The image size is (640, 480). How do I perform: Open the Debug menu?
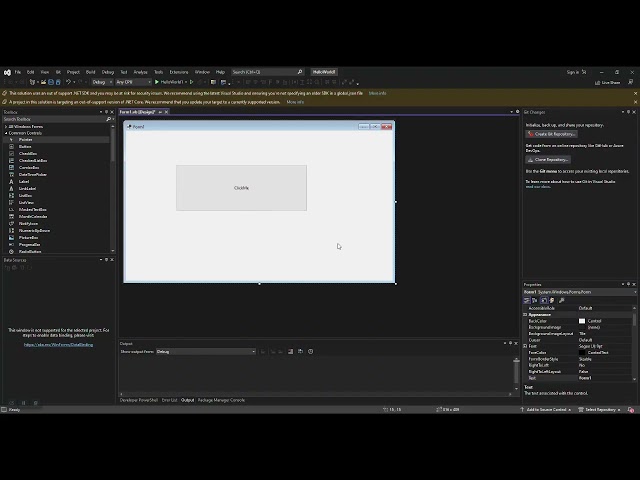(108, 72)
